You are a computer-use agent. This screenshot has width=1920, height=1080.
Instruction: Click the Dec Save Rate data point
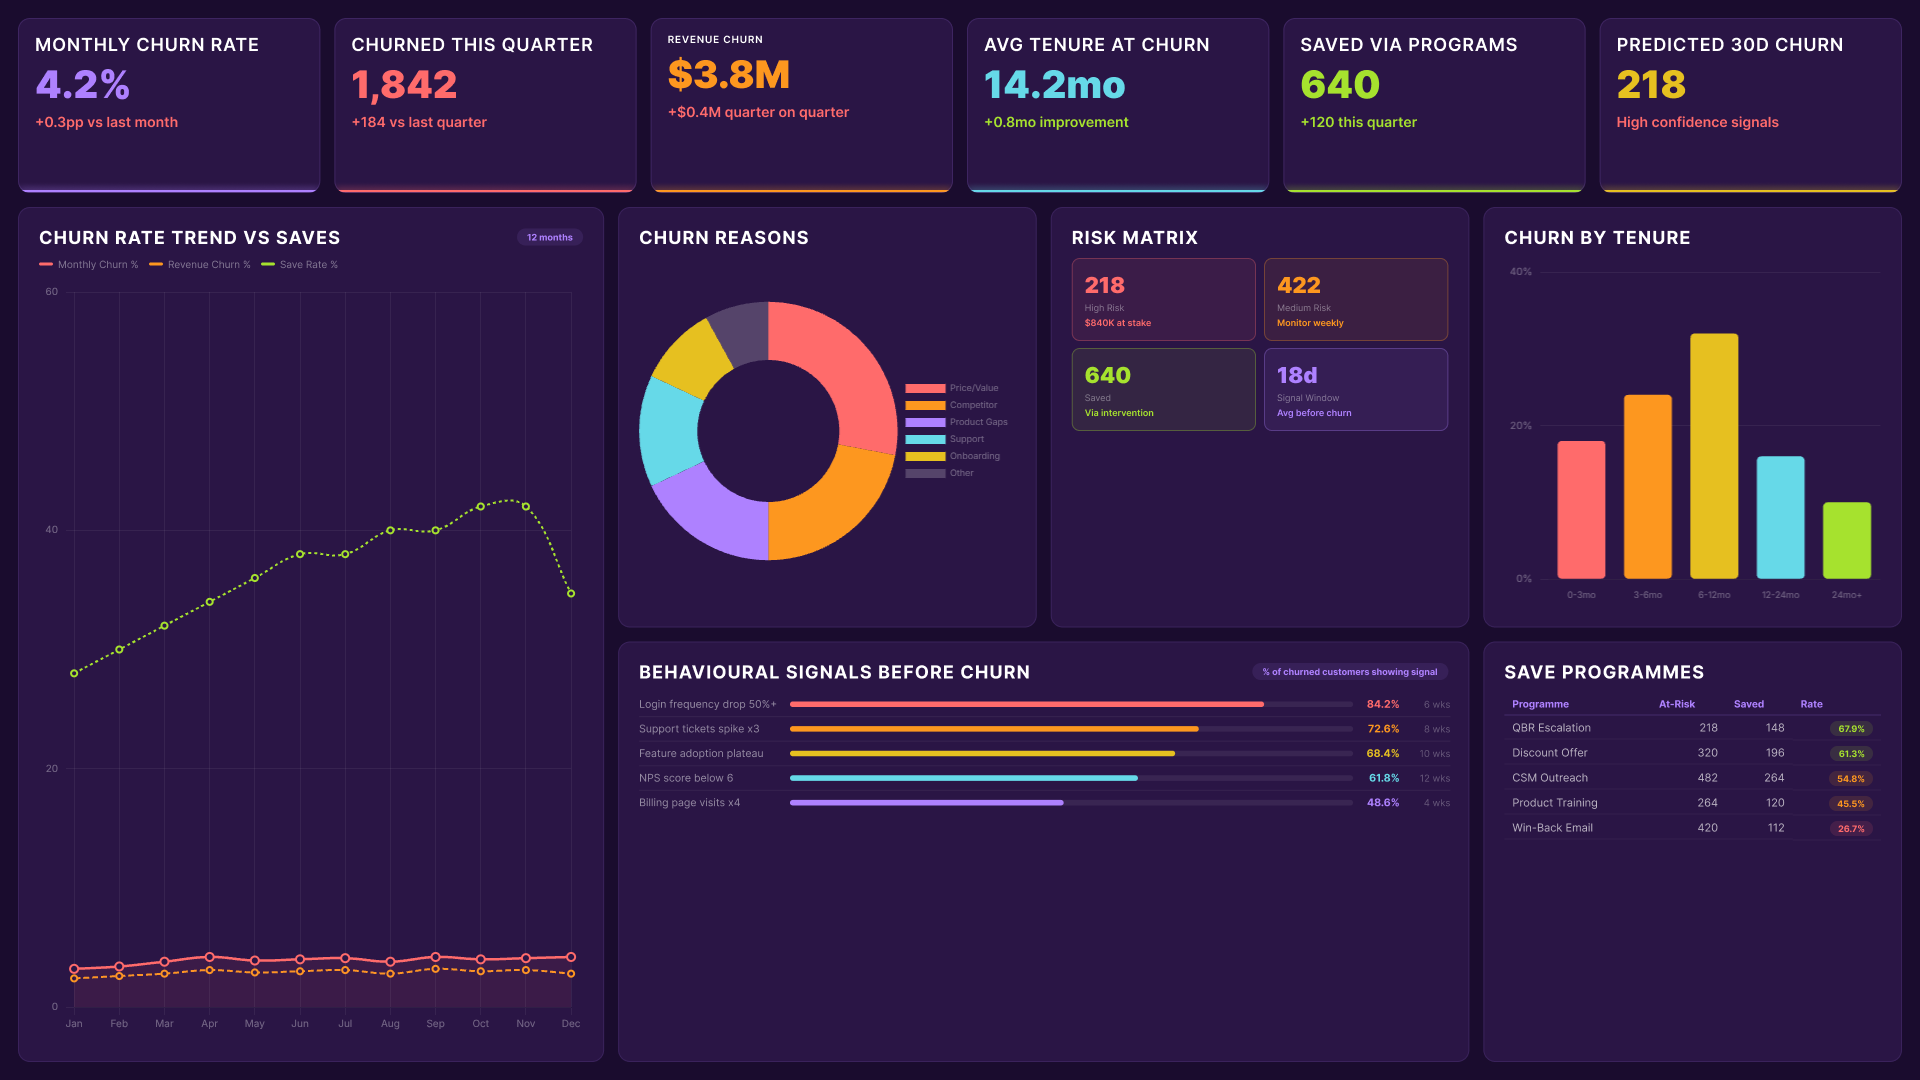pos(571,594)
